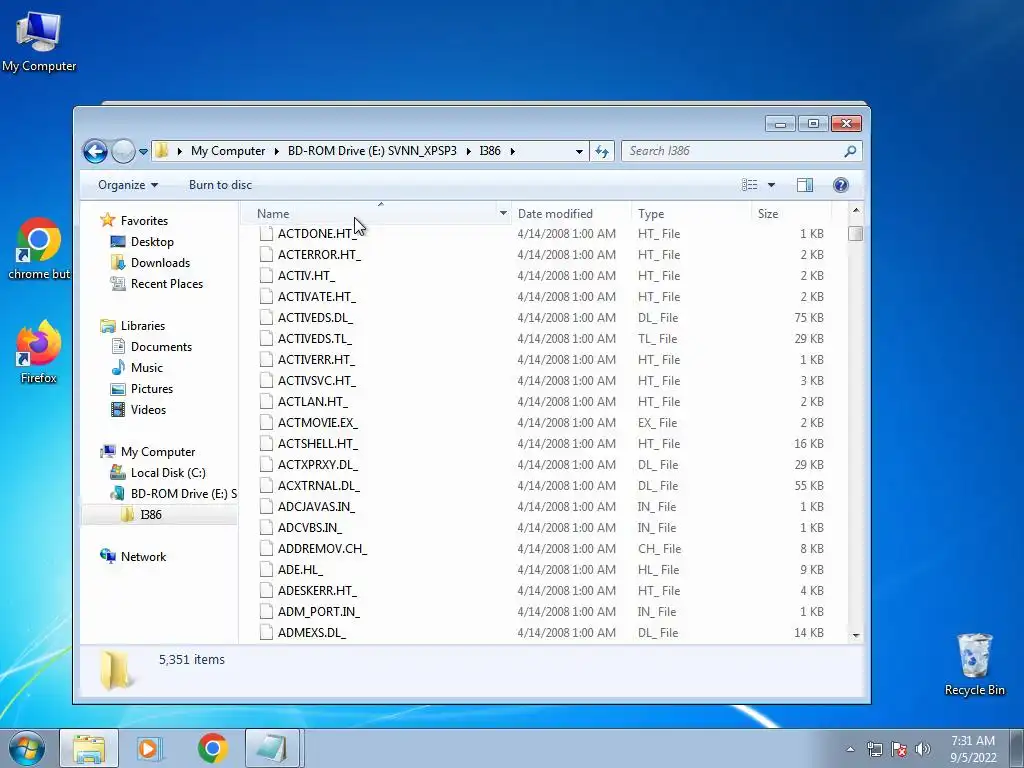
Task: Open the Videos library
Action: [148, 409]
